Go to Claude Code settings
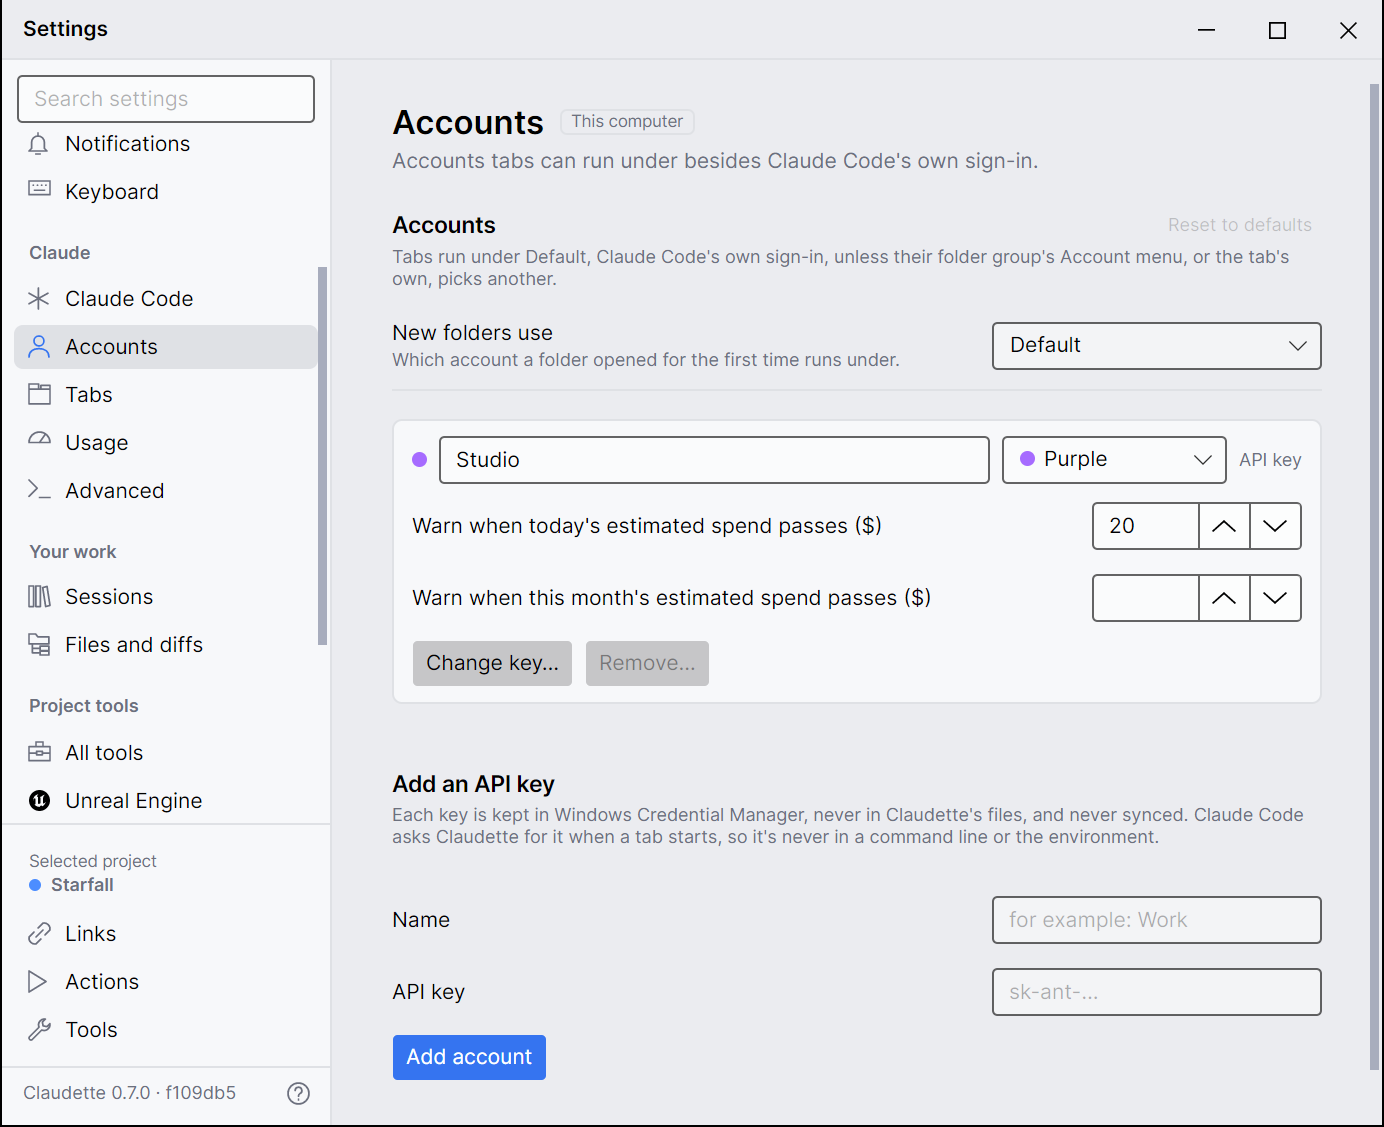 click(x=166, y=298)
